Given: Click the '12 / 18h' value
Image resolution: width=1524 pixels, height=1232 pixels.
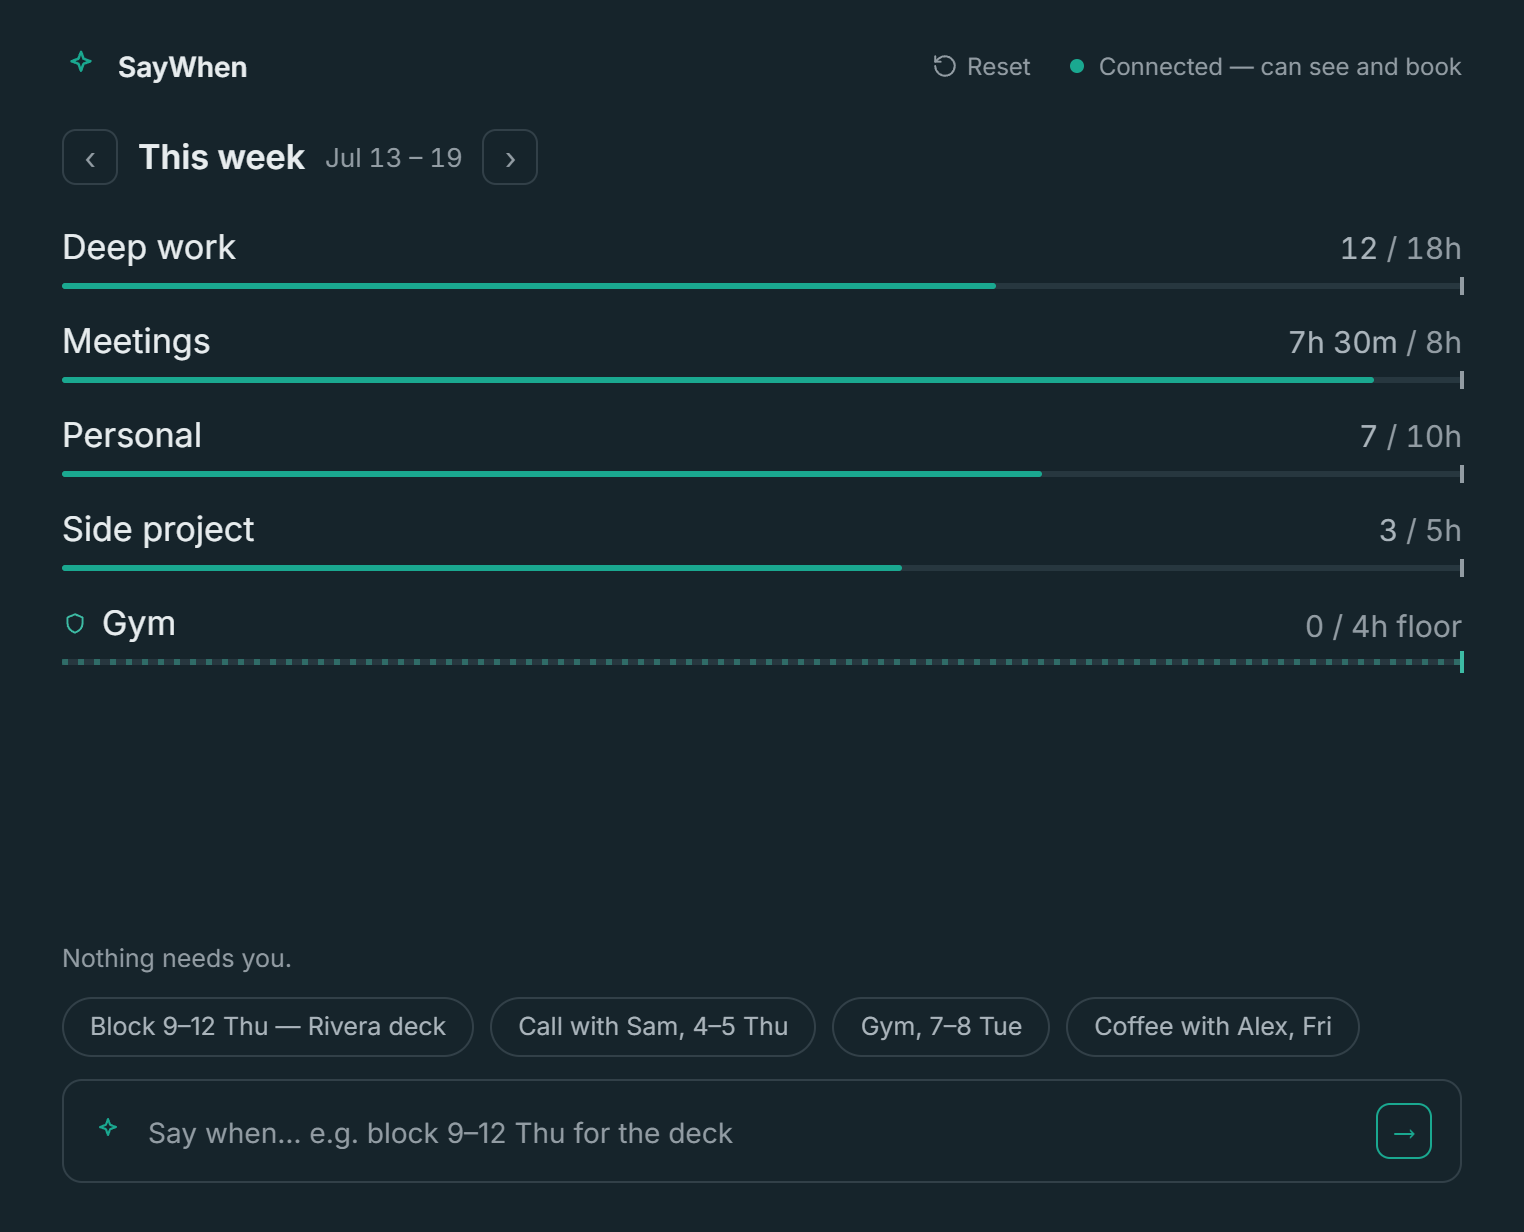Looking at the screenshot, I should pyautogui.click(x=1400, y=249).
